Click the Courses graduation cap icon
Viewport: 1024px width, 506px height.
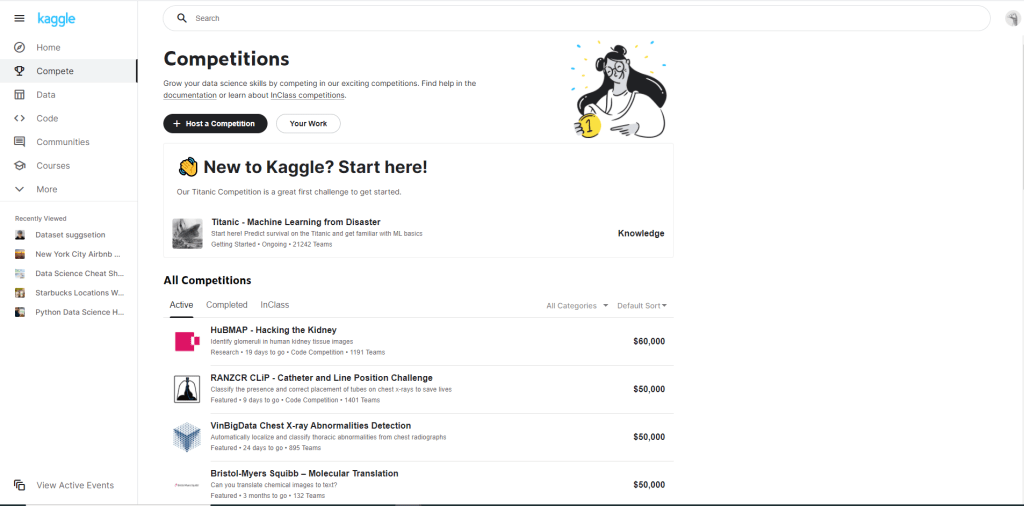pyautogui.click(x=20, y=165)
